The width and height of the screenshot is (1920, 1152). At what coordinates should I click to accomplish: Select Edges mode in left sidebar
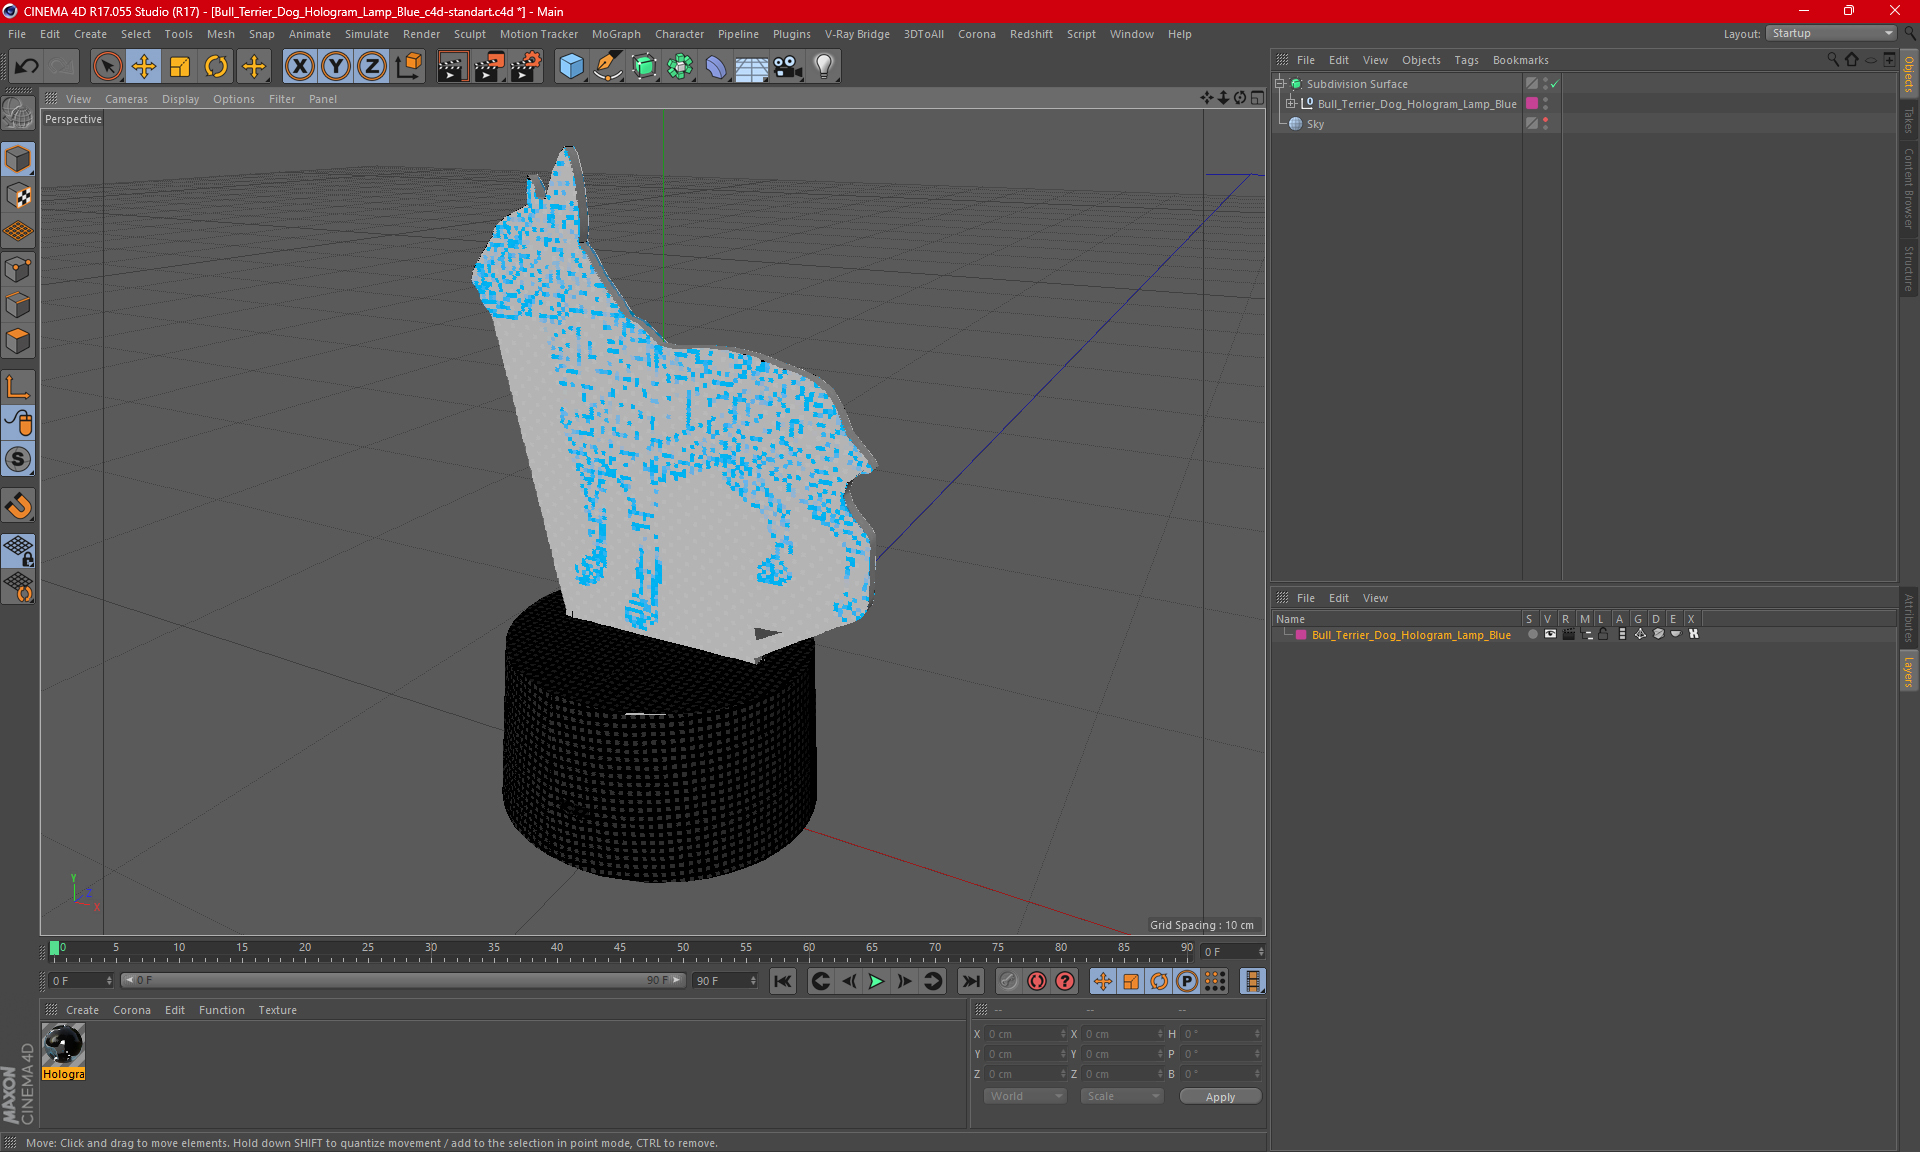click(18, 305)
